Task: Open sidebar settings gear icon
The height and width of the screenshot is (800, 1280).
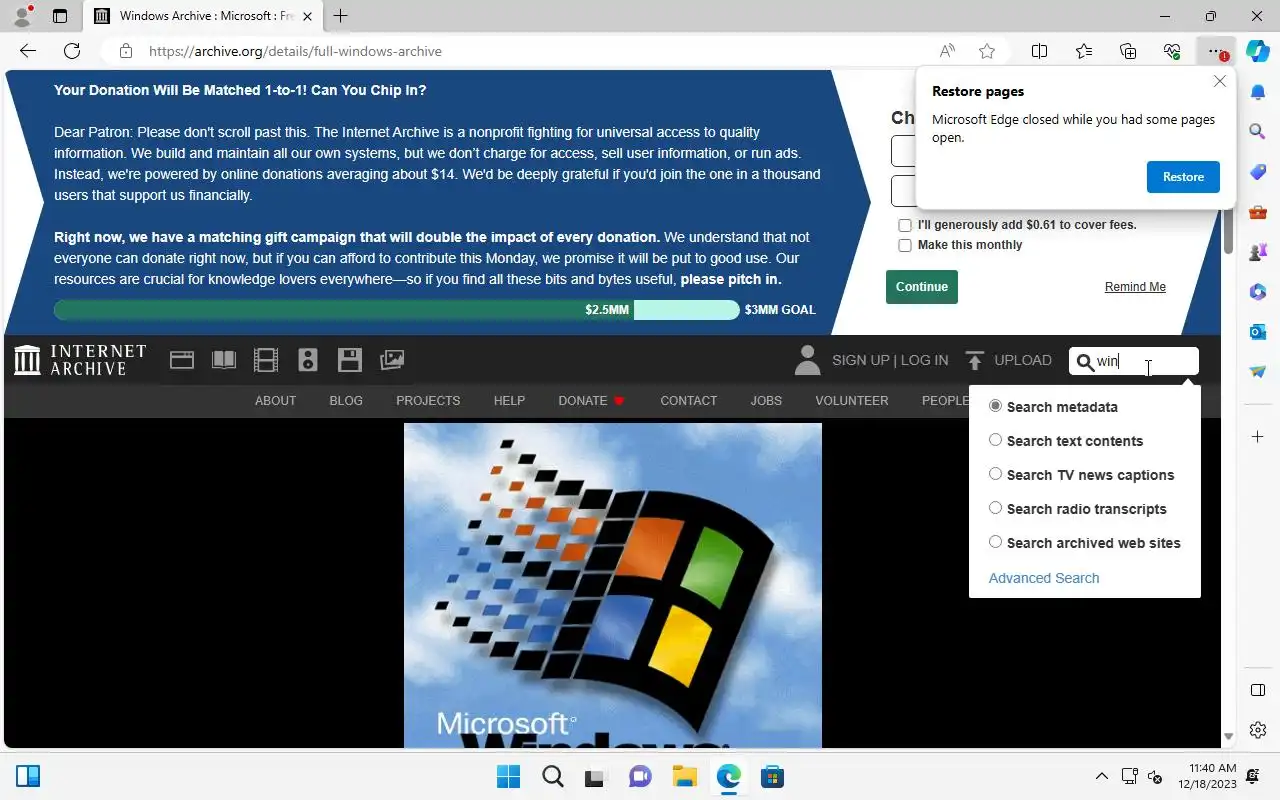Action: pyautogui.click(x=1258, y=730)
